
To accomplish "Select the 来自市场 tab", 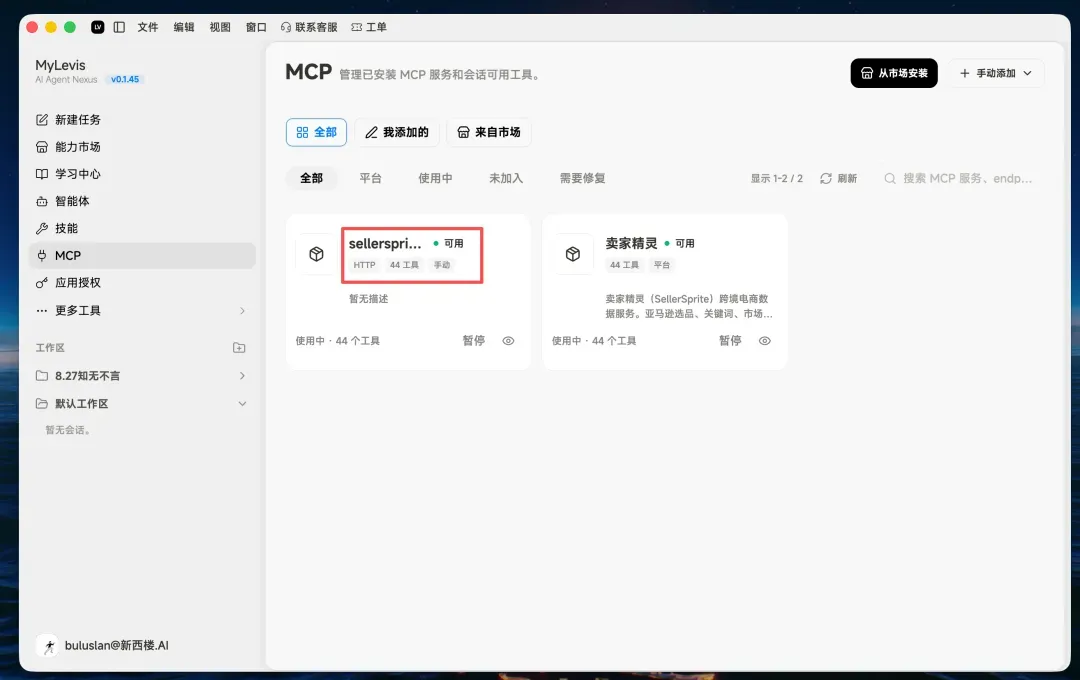I will [489, 132].
